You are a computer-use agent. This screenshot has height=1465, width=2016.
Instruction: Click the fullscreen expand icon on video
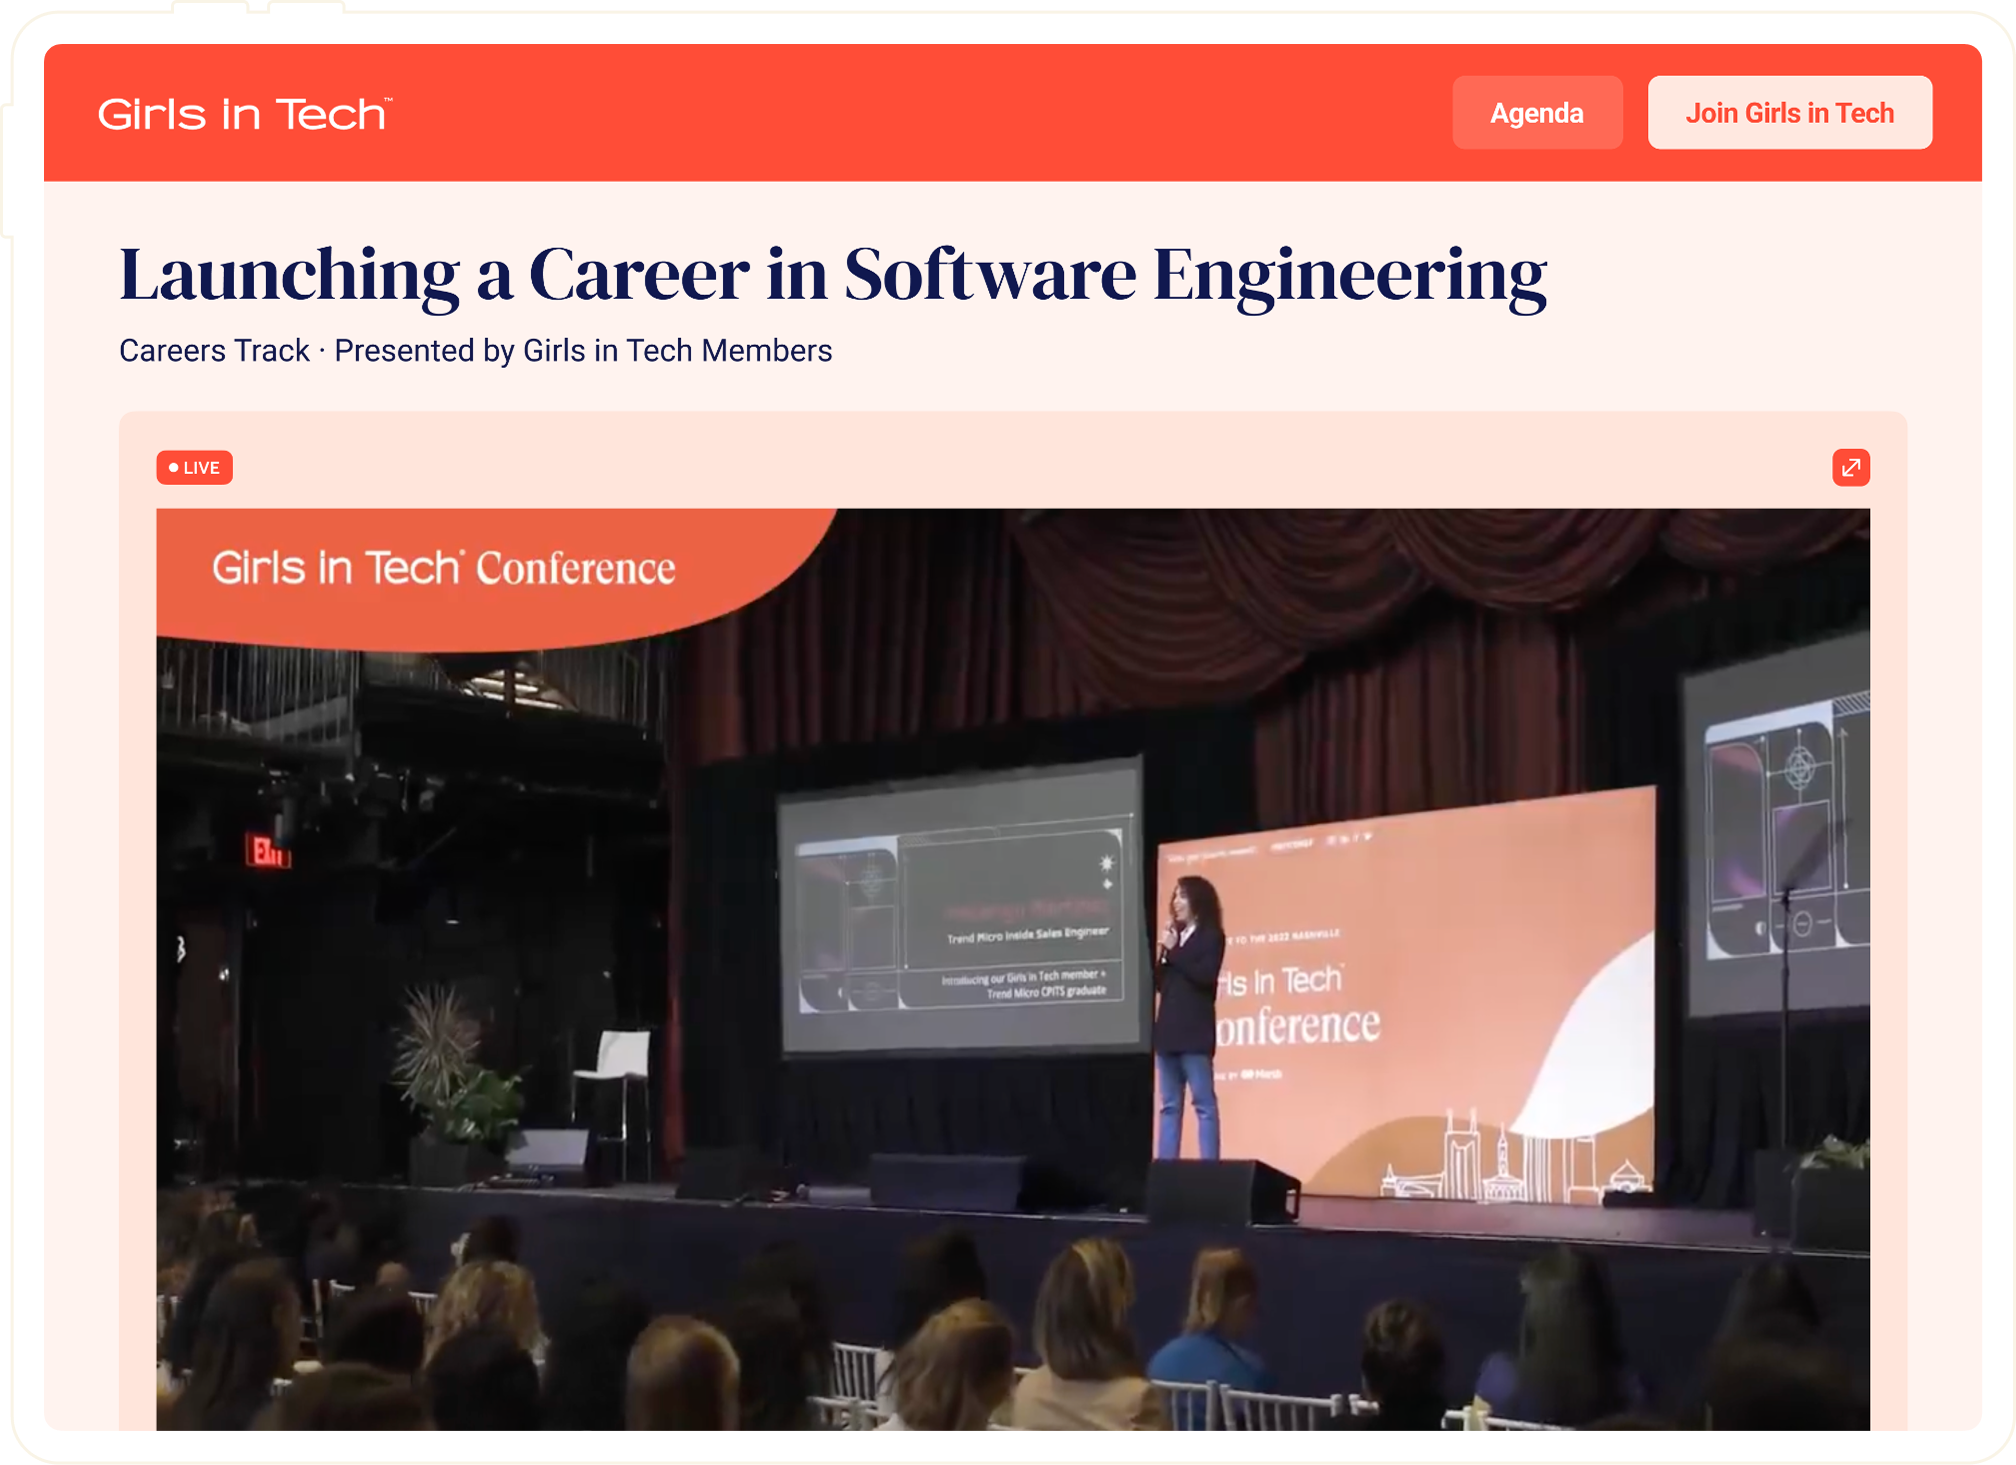coord(1850,467)
